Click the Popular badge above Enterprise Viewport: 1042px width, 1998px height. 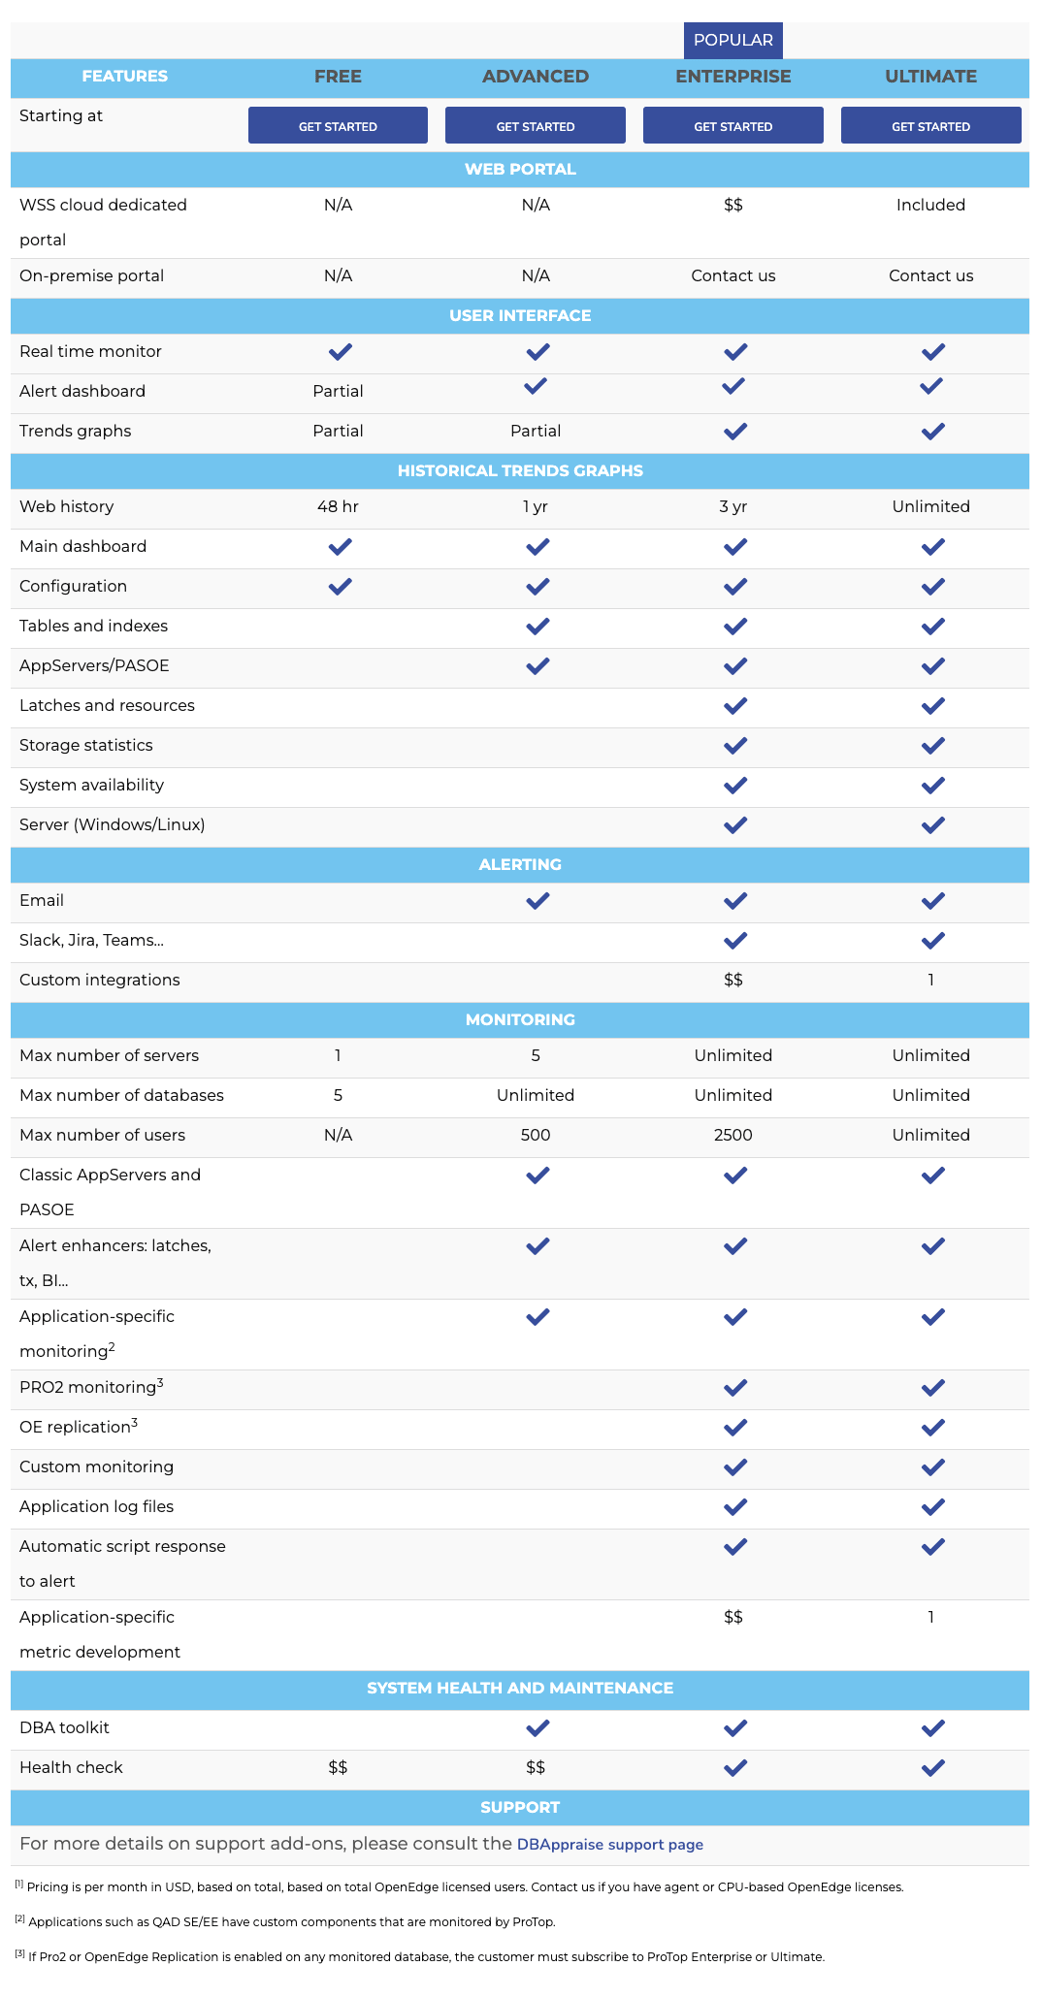[733, 40]
